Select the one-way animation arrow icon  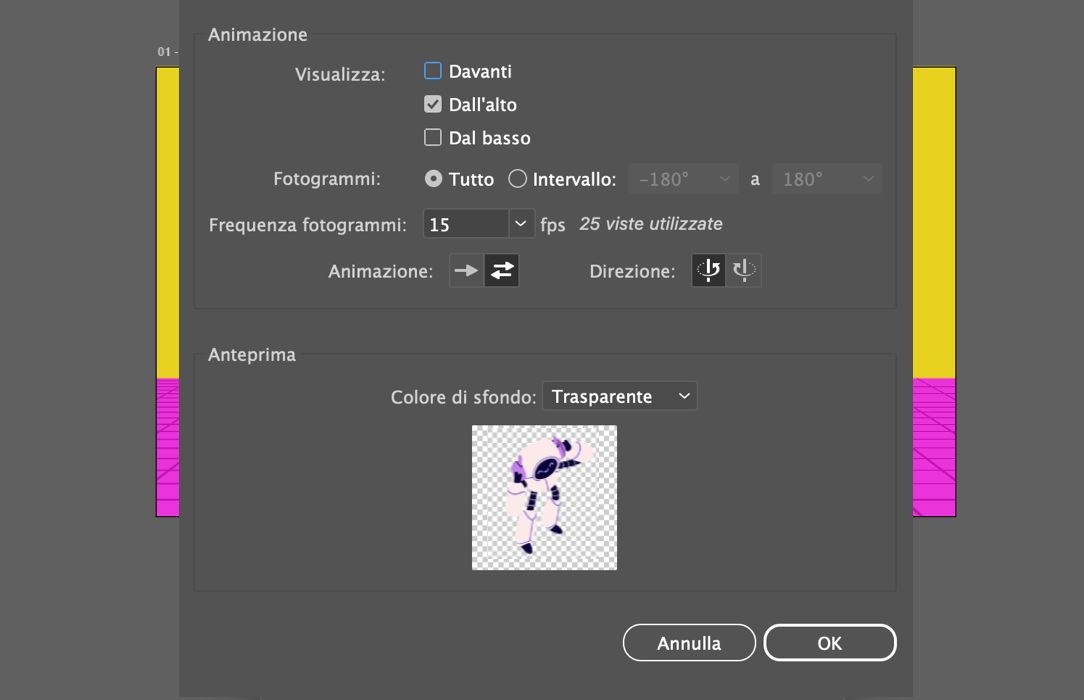point(465,270)
